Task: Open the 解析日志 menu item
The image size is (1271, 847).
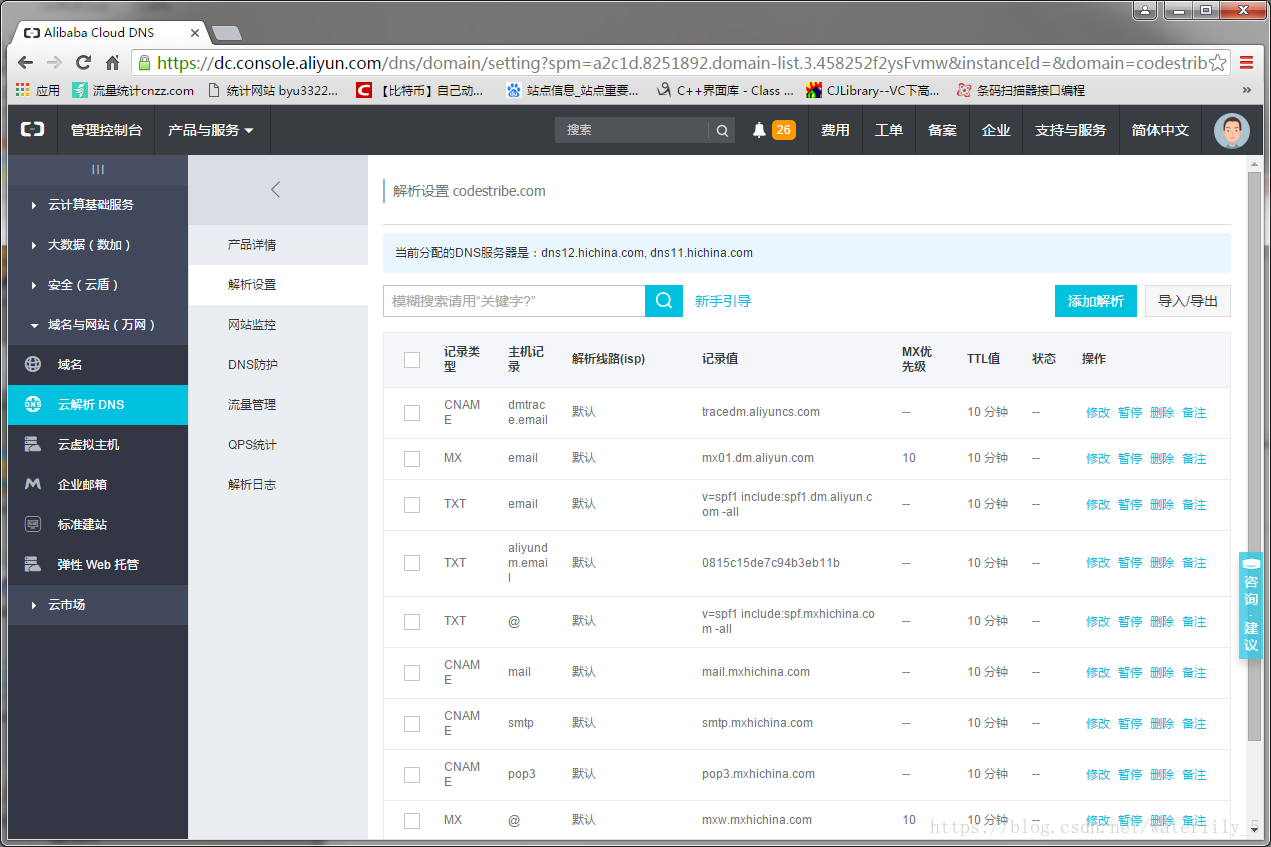Action: (252, 485)
